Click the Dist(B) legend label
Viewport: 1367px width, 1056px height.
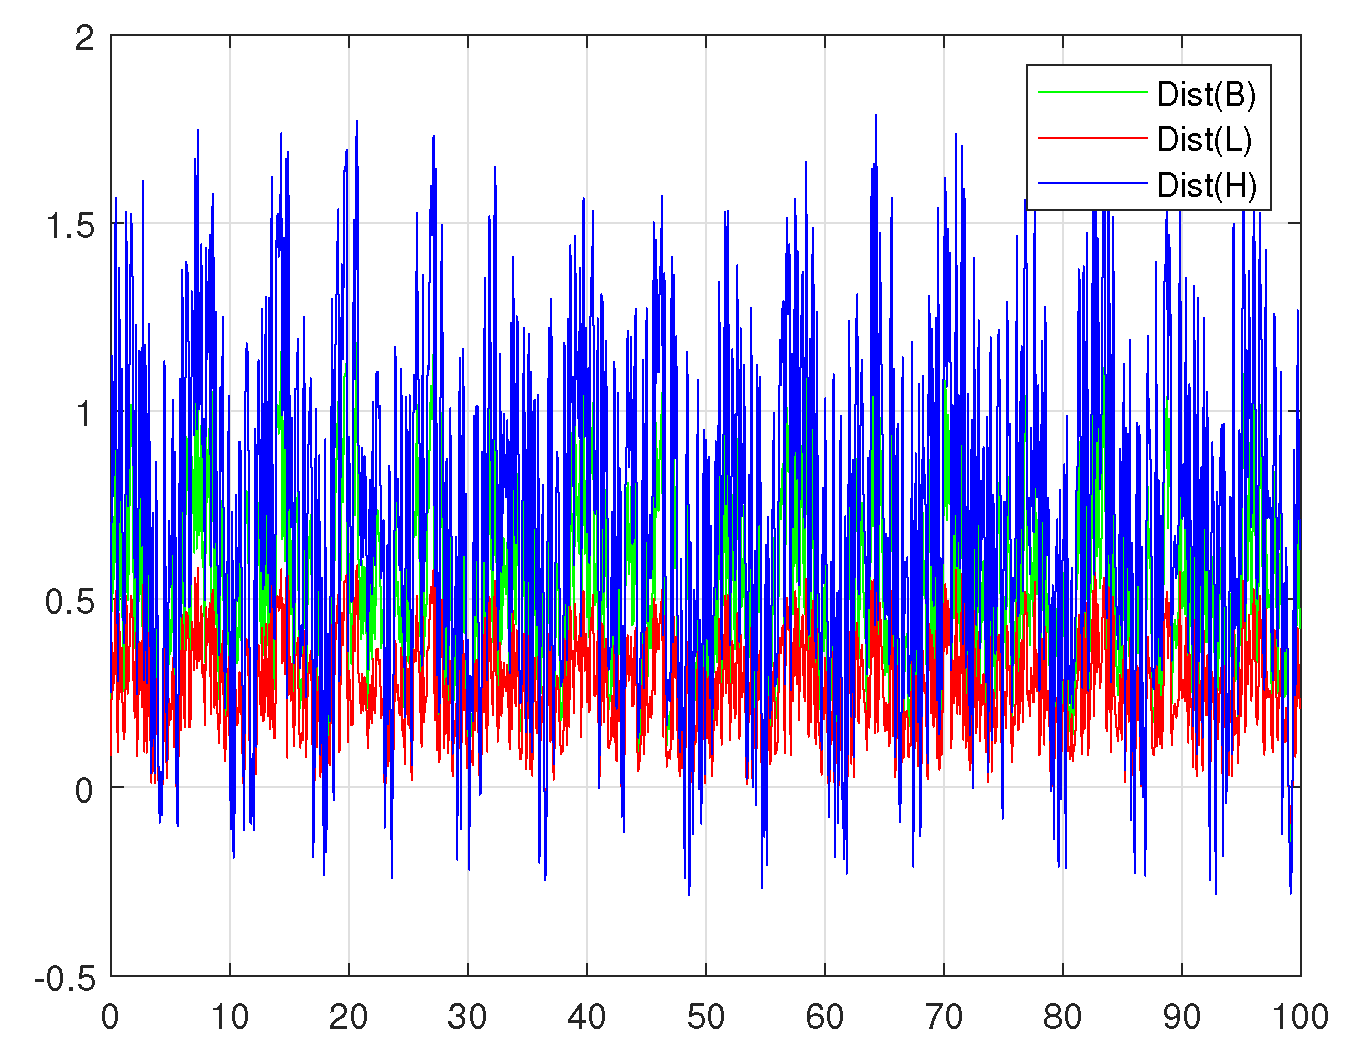point(1206,94)
